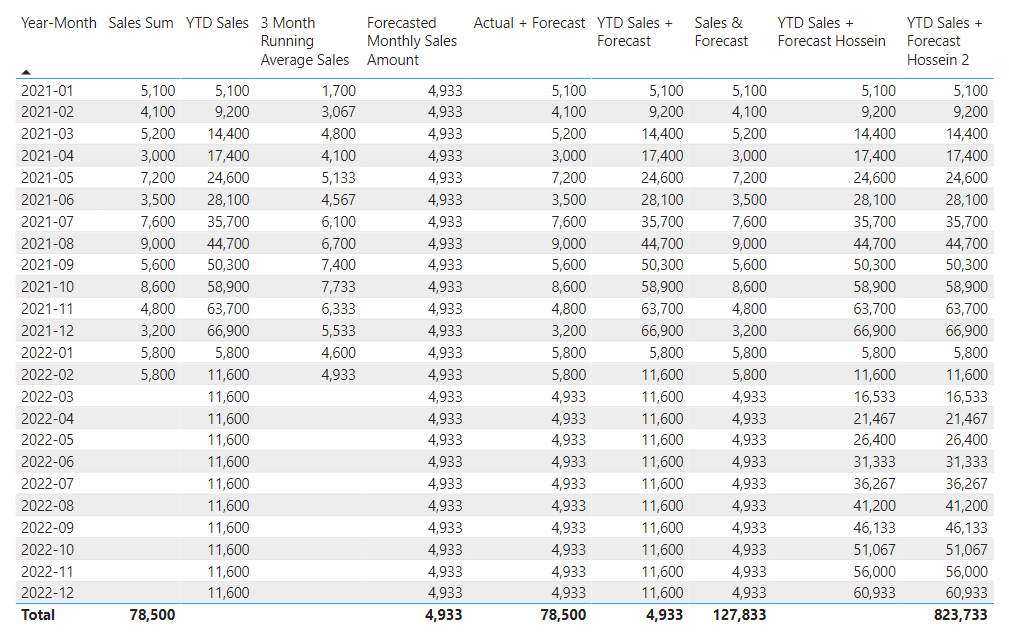Select the 2022-12 row label

point(48,592)
